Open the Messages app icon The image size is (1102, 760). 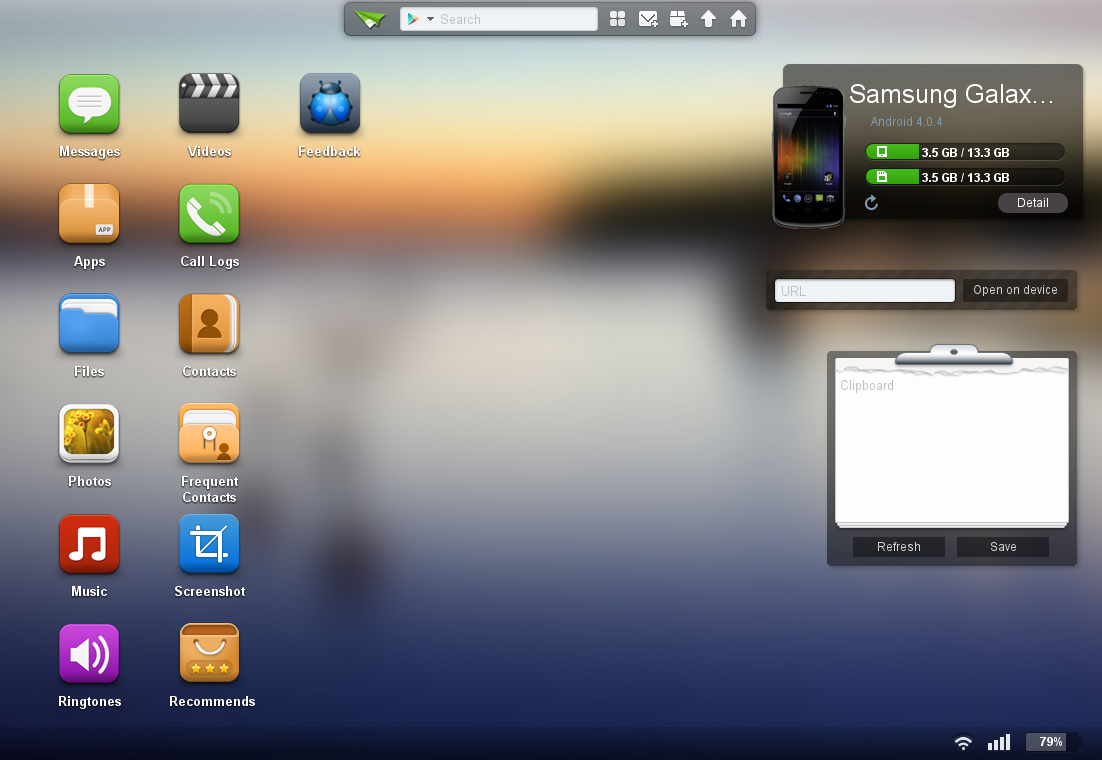point(89,103)
